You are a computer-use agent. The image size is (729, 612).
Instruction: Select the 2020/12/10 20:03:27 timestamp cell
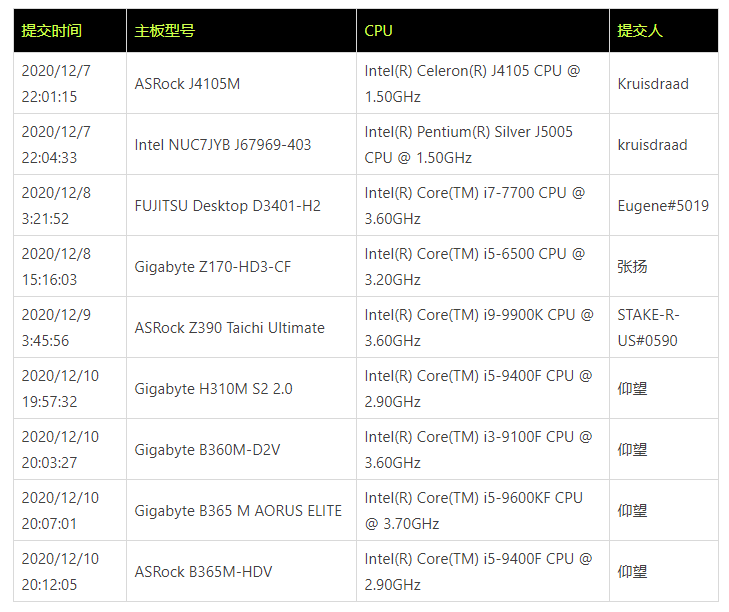70,449
